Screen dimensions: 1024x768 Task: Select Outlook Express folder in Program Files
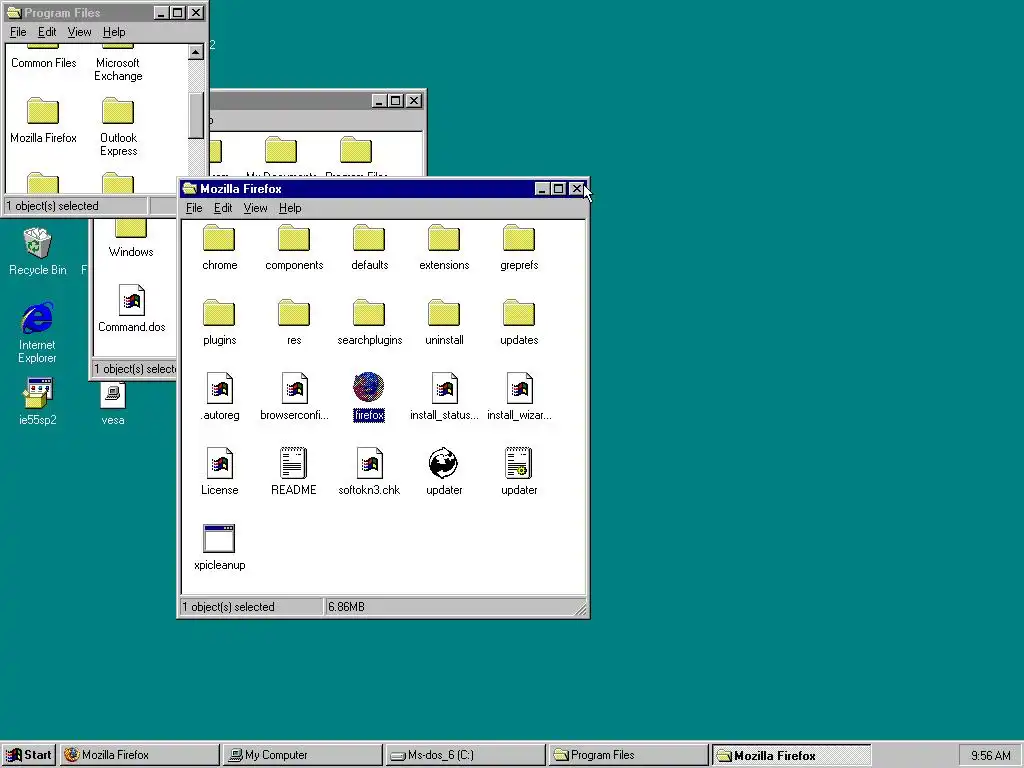tap(118, 112)
